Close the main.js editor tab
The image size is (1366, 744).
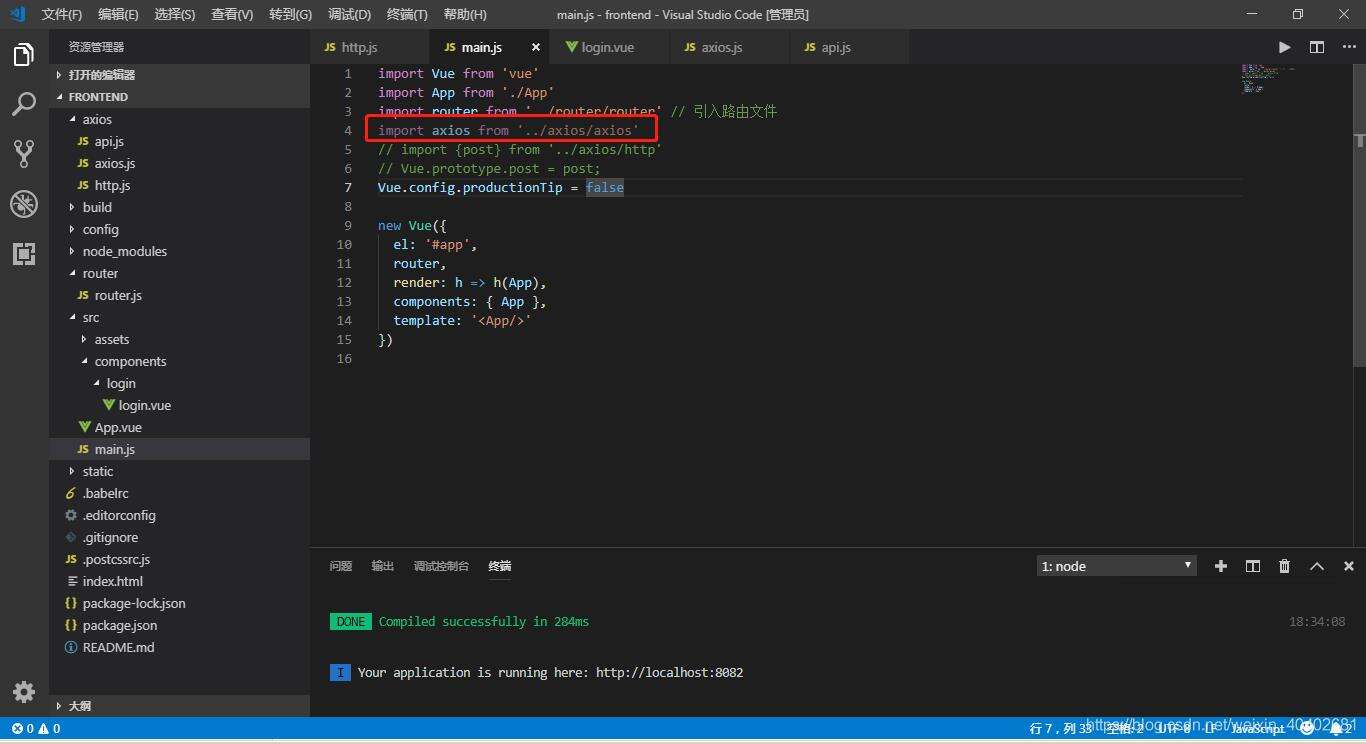pyautogui.click(x=536, y=47)
